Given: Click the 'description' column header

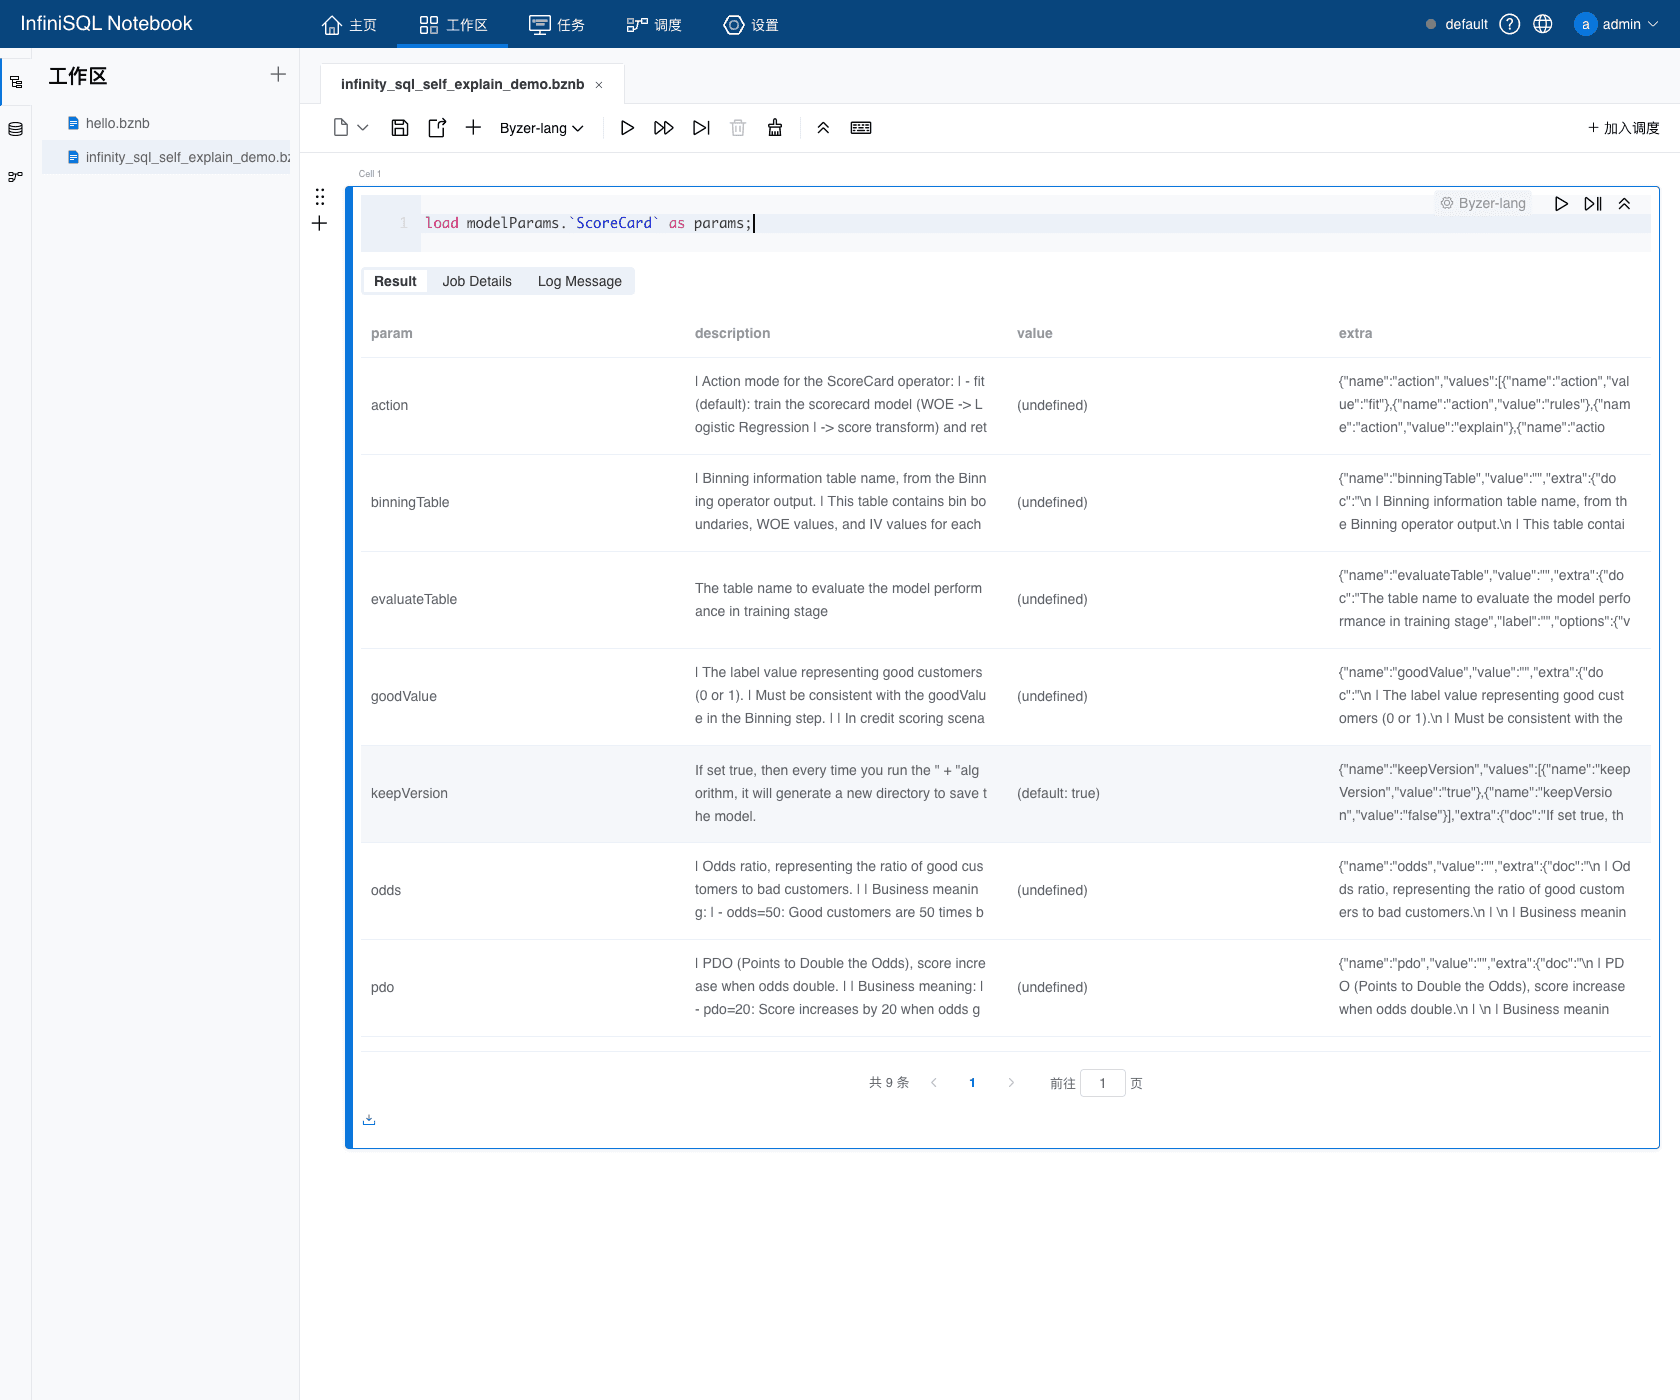Looking at the screenshot, I should click(732, 333).
